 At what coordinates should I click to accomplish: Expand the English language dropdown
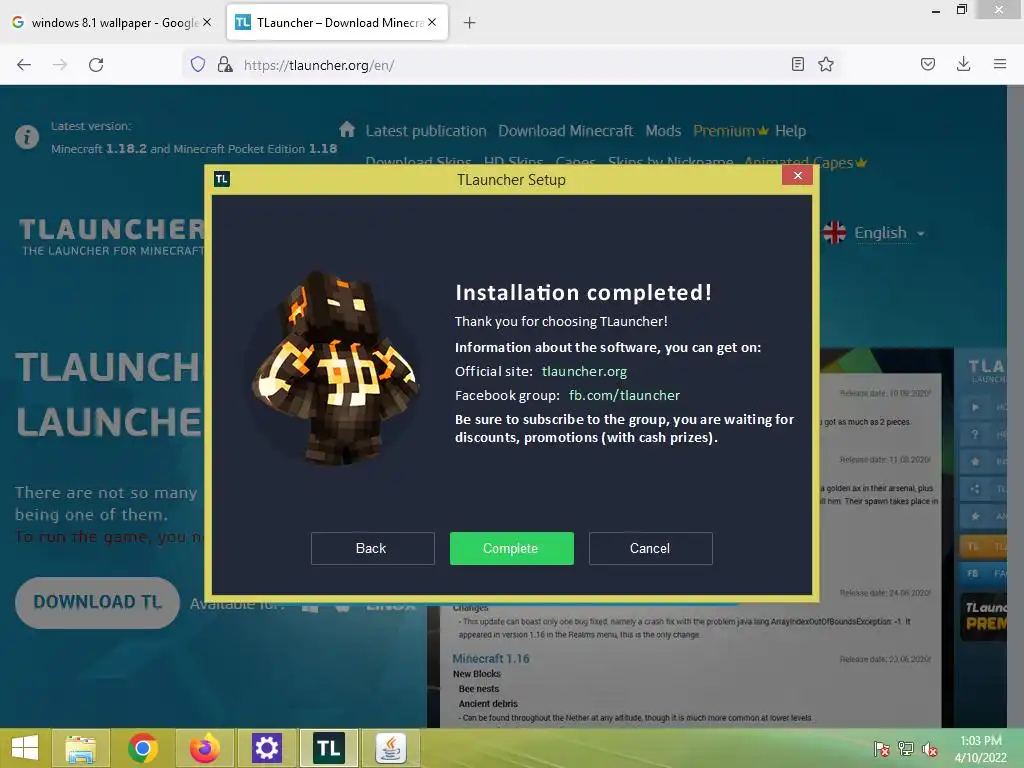pos(889,233)
